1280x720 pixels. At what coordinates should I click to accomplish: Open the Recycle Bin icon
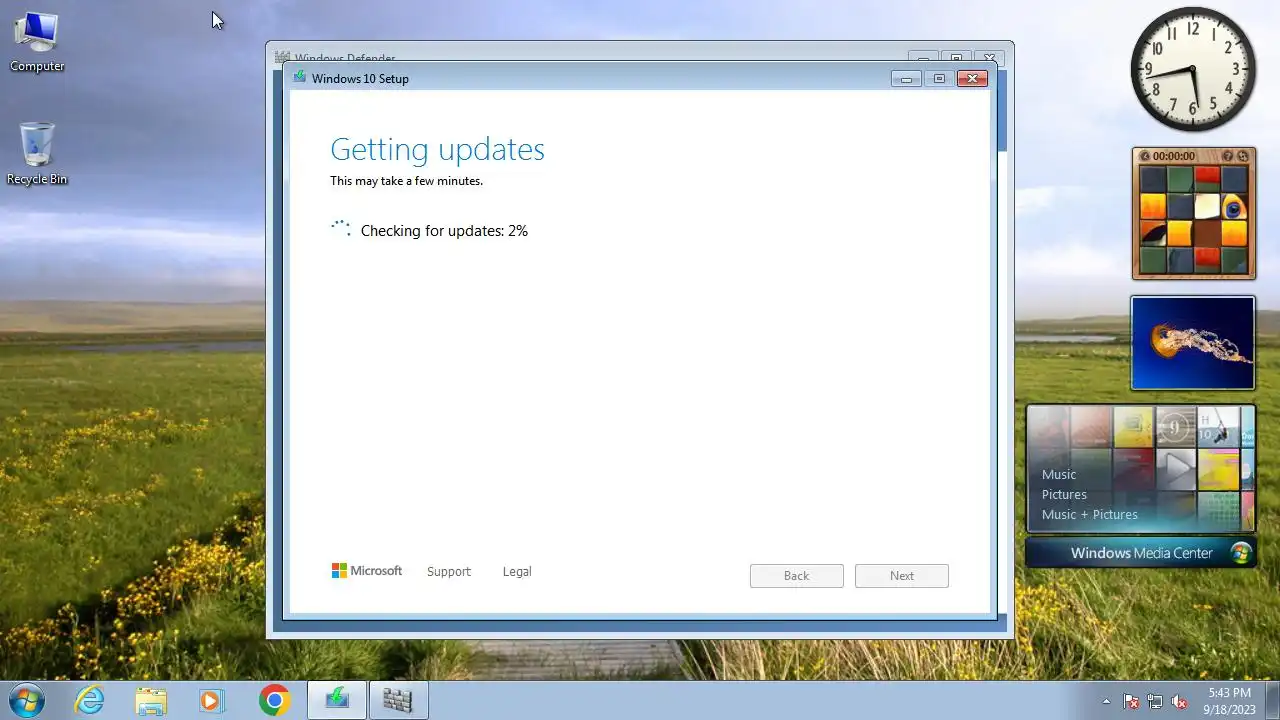37,154
